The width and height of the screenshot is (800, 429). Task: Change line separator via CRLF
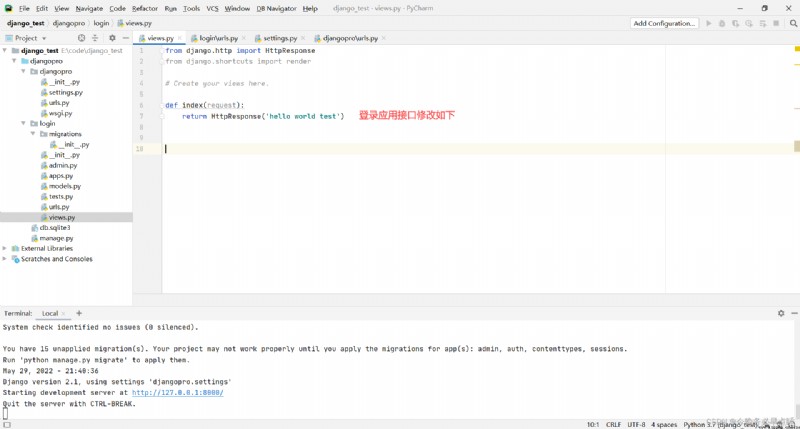(x=613, y=424)
